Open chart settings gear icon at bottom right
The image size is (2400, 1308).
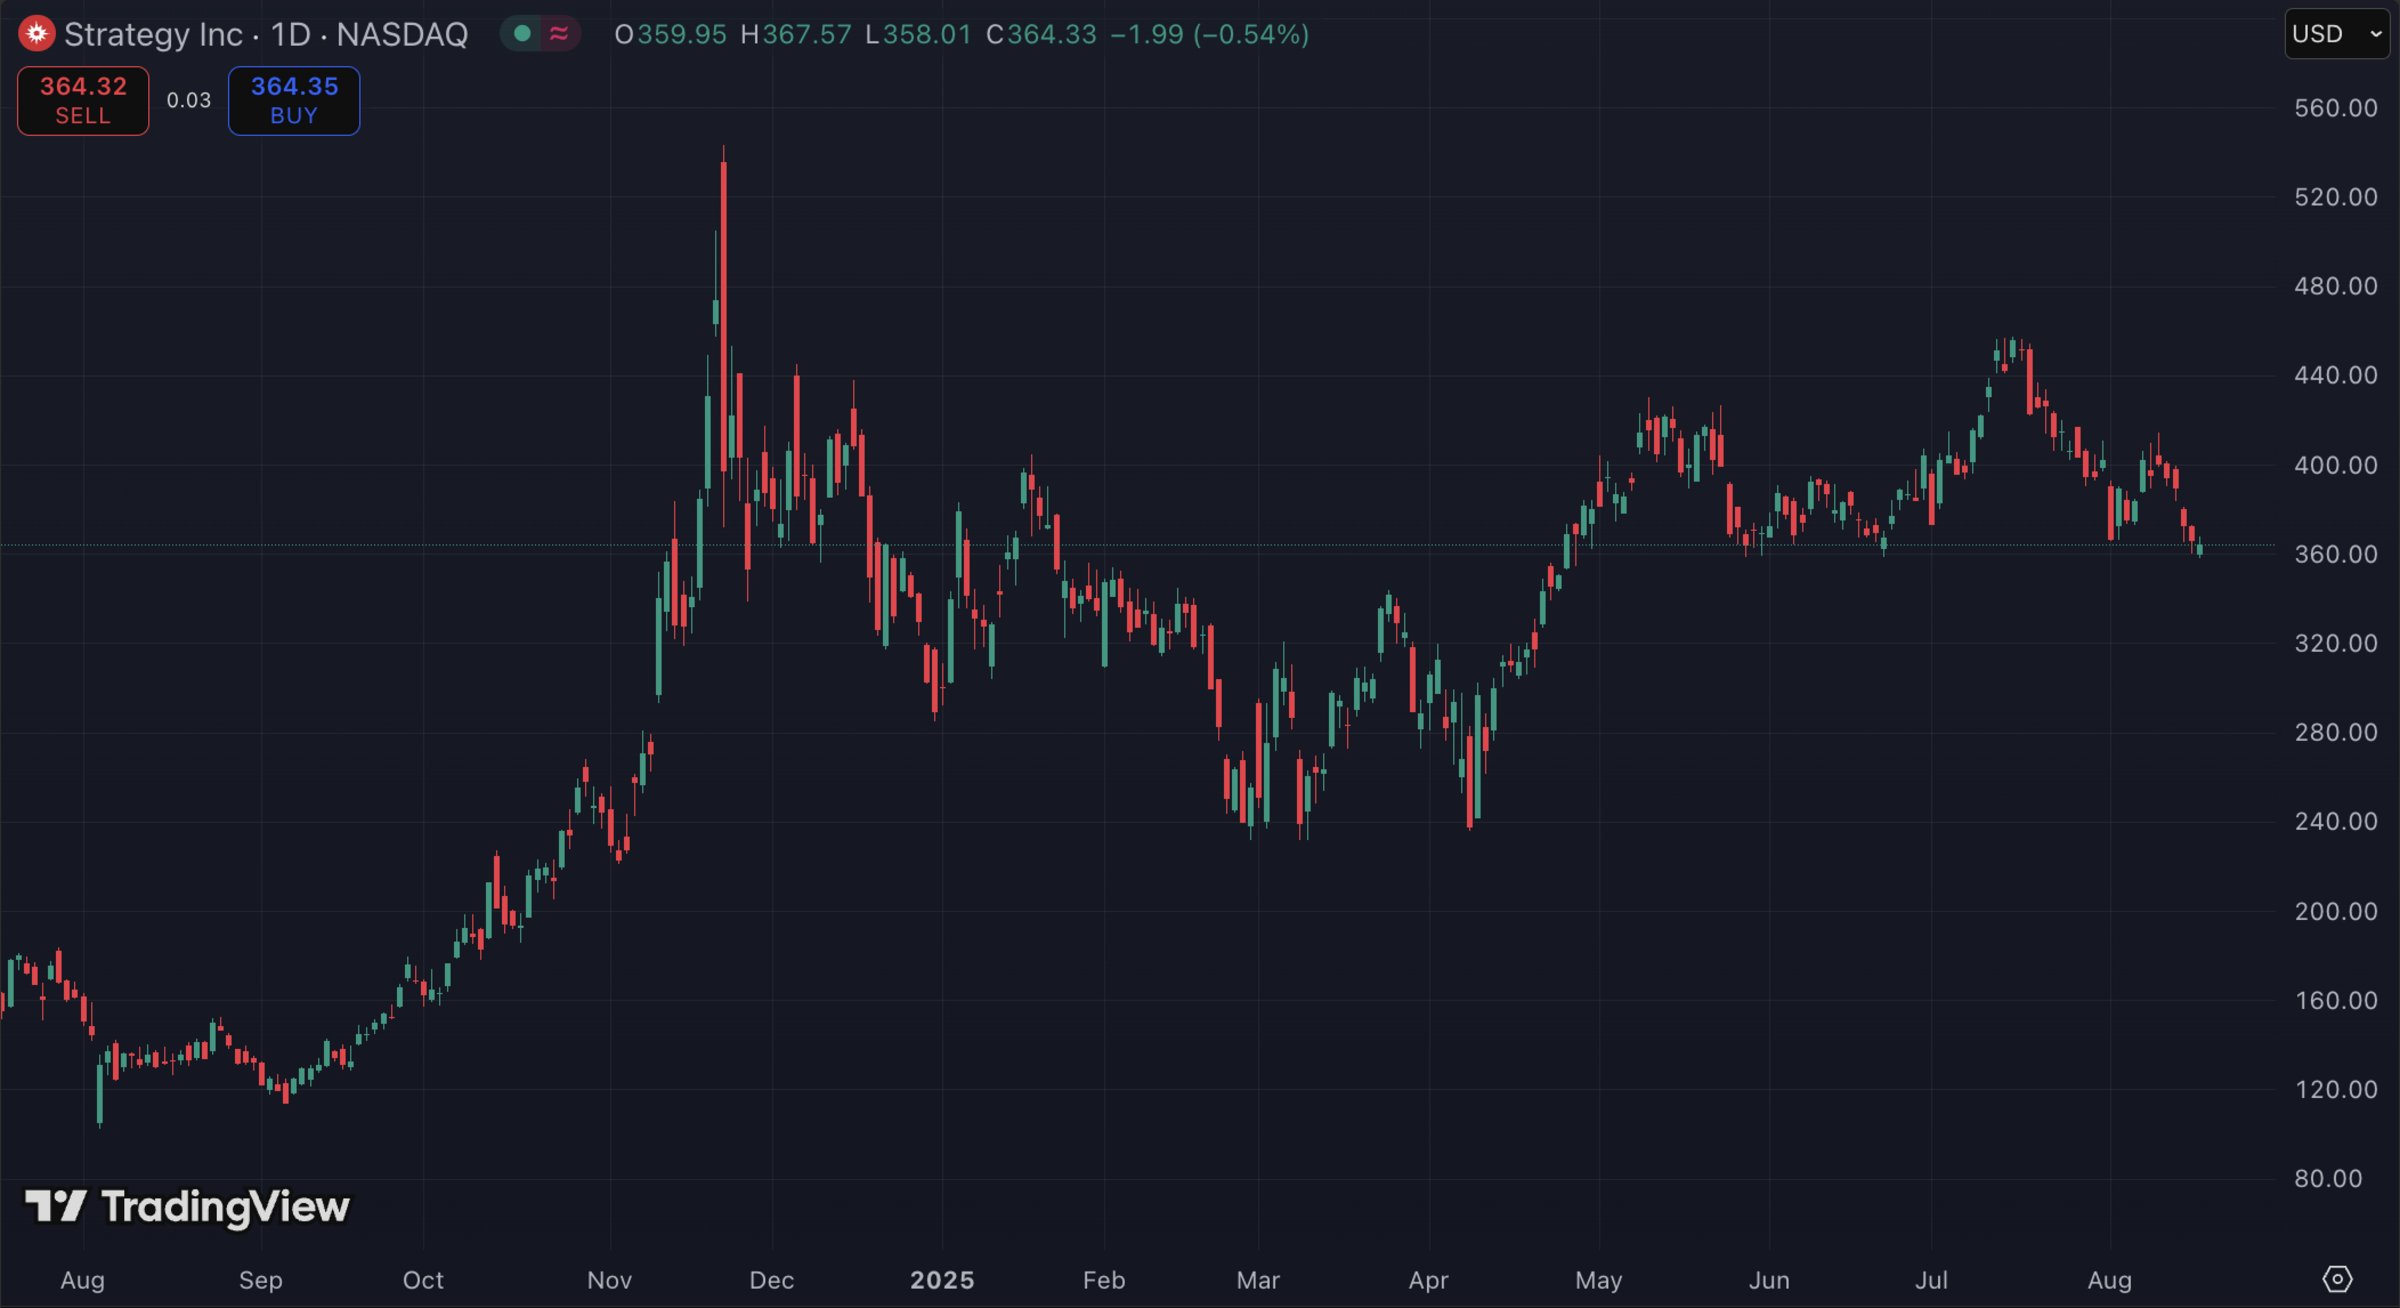pyautogui.click(x=2337, y=1279)
